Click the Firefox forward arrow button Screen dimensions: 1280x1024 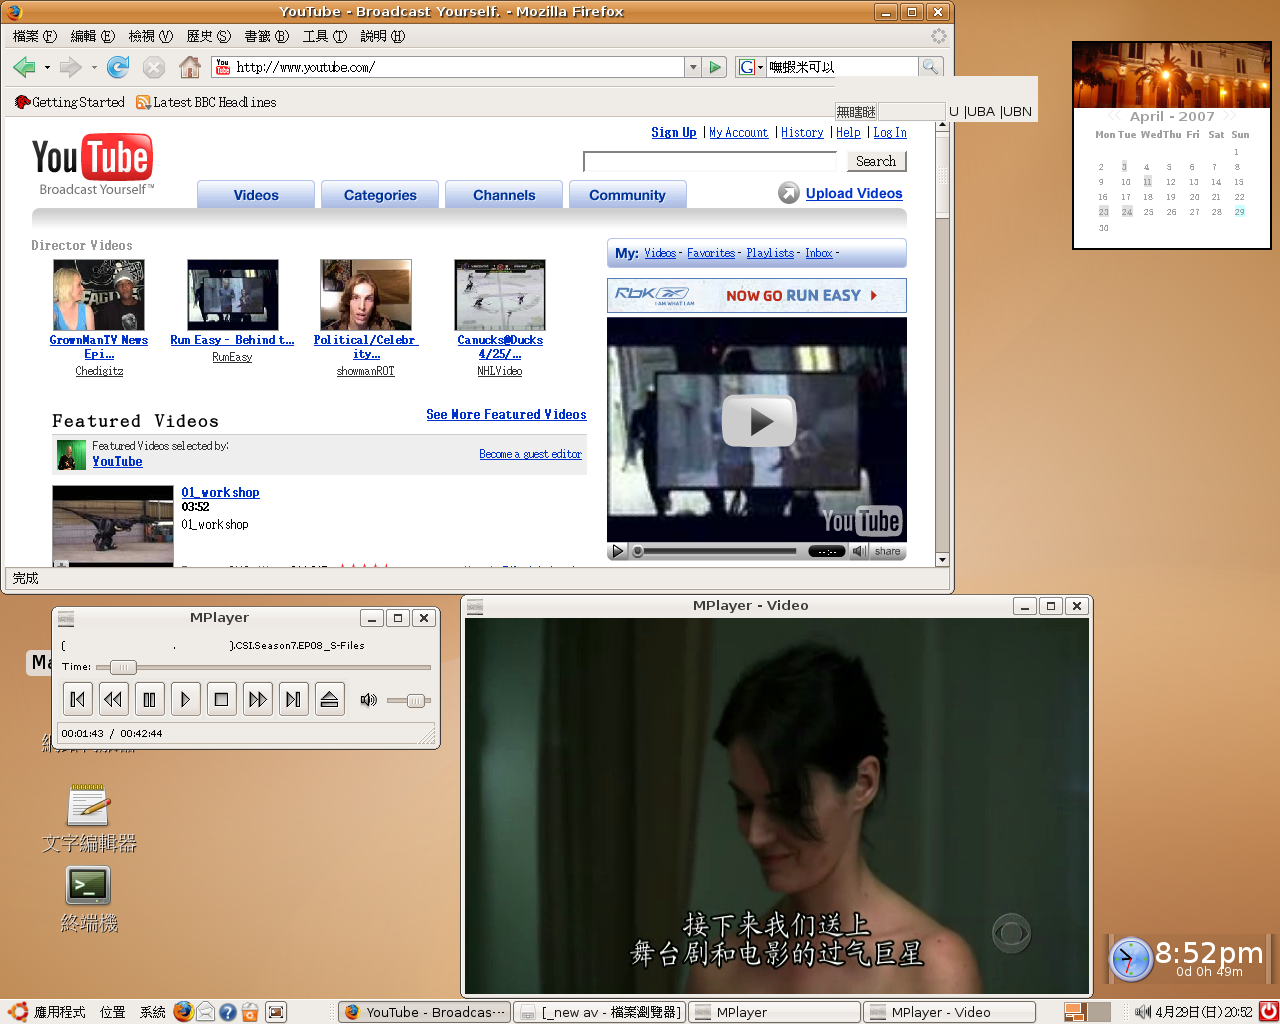point(70,67)
